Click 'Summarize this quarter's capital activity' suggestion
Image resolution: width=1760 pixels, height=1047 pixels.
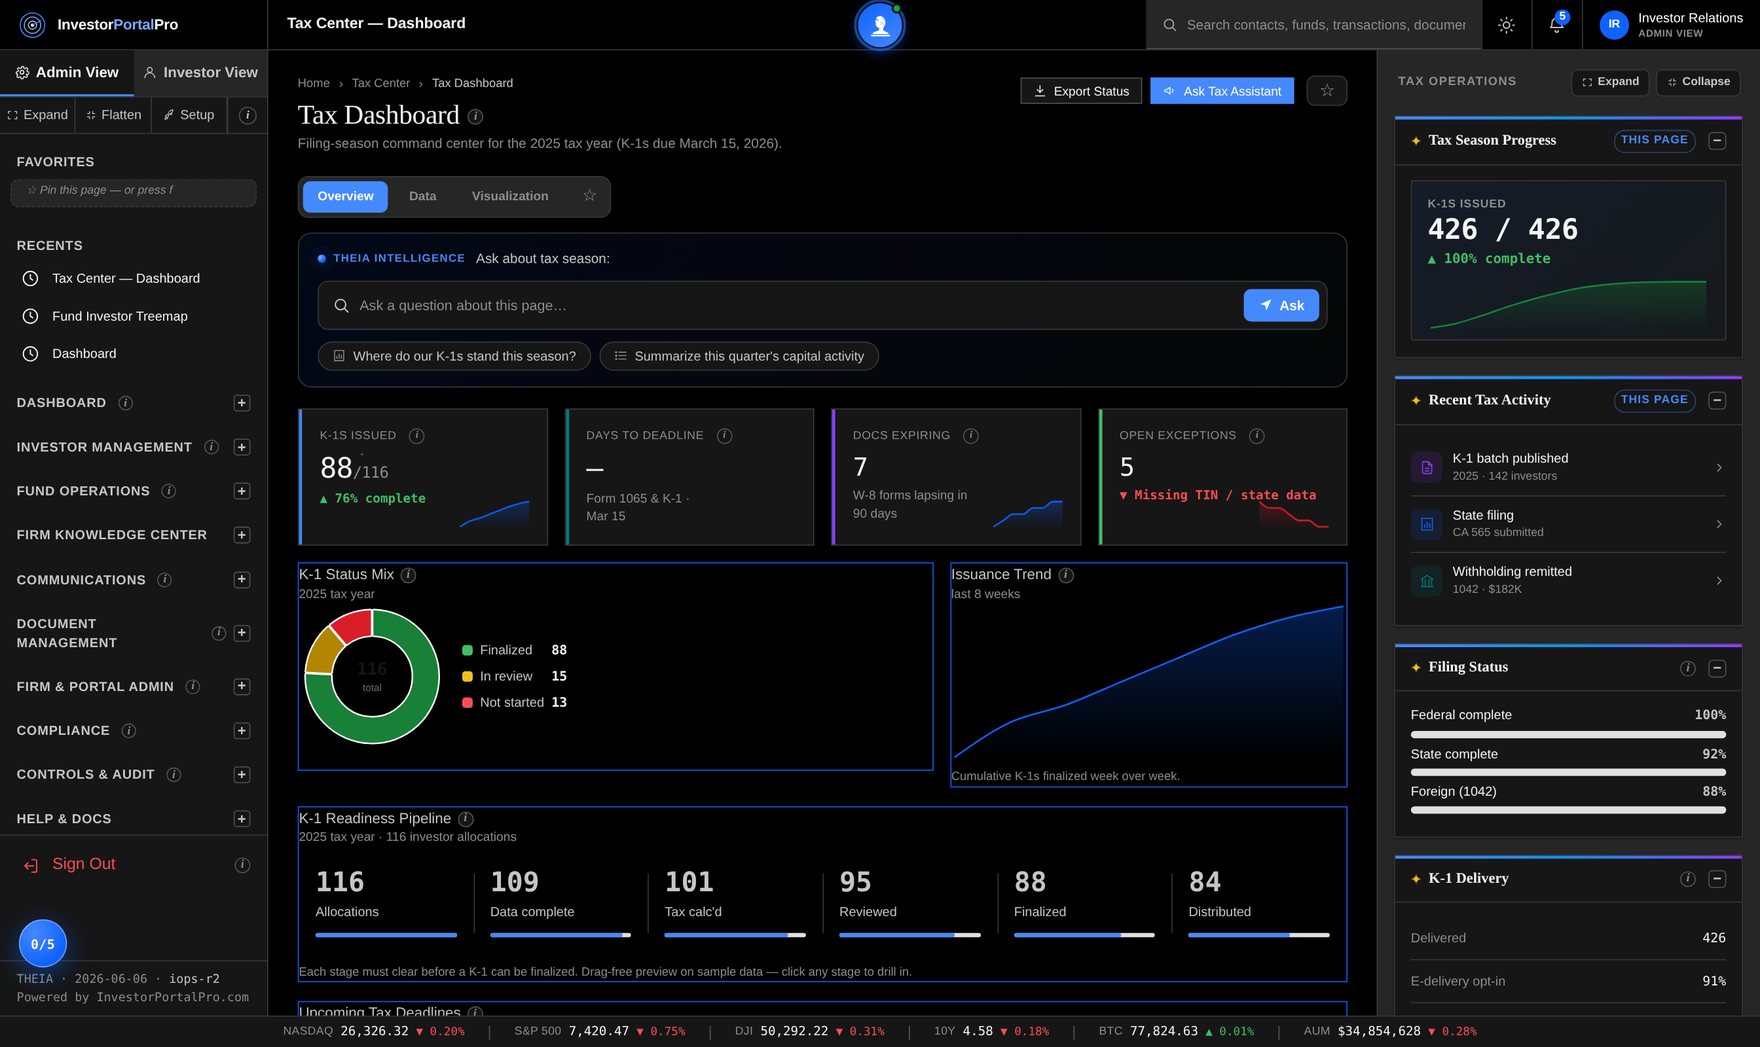pyautogui.click(x=739, y=356)
